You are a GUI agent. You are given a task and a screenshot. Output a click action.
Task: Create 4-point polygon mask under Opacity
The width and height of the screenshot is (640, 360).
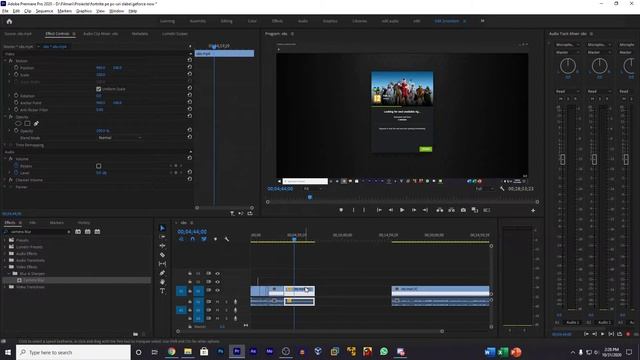[x=27, y=123]
